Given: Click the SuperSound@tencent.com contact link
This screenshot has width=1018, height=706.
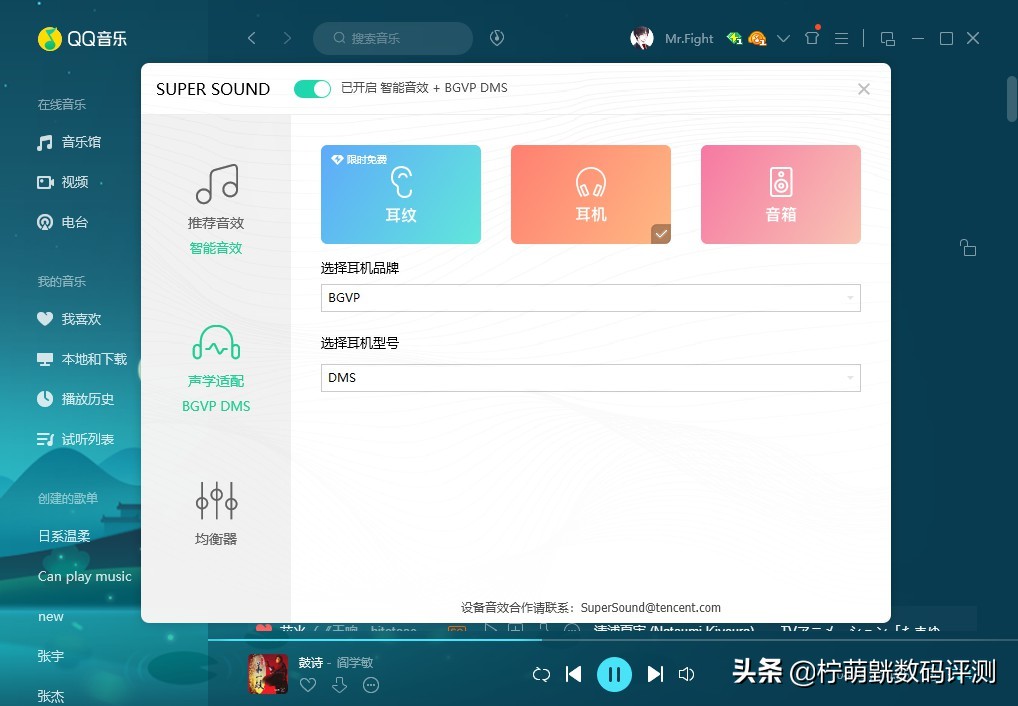Looking at the screenshot, I should 650,607.
